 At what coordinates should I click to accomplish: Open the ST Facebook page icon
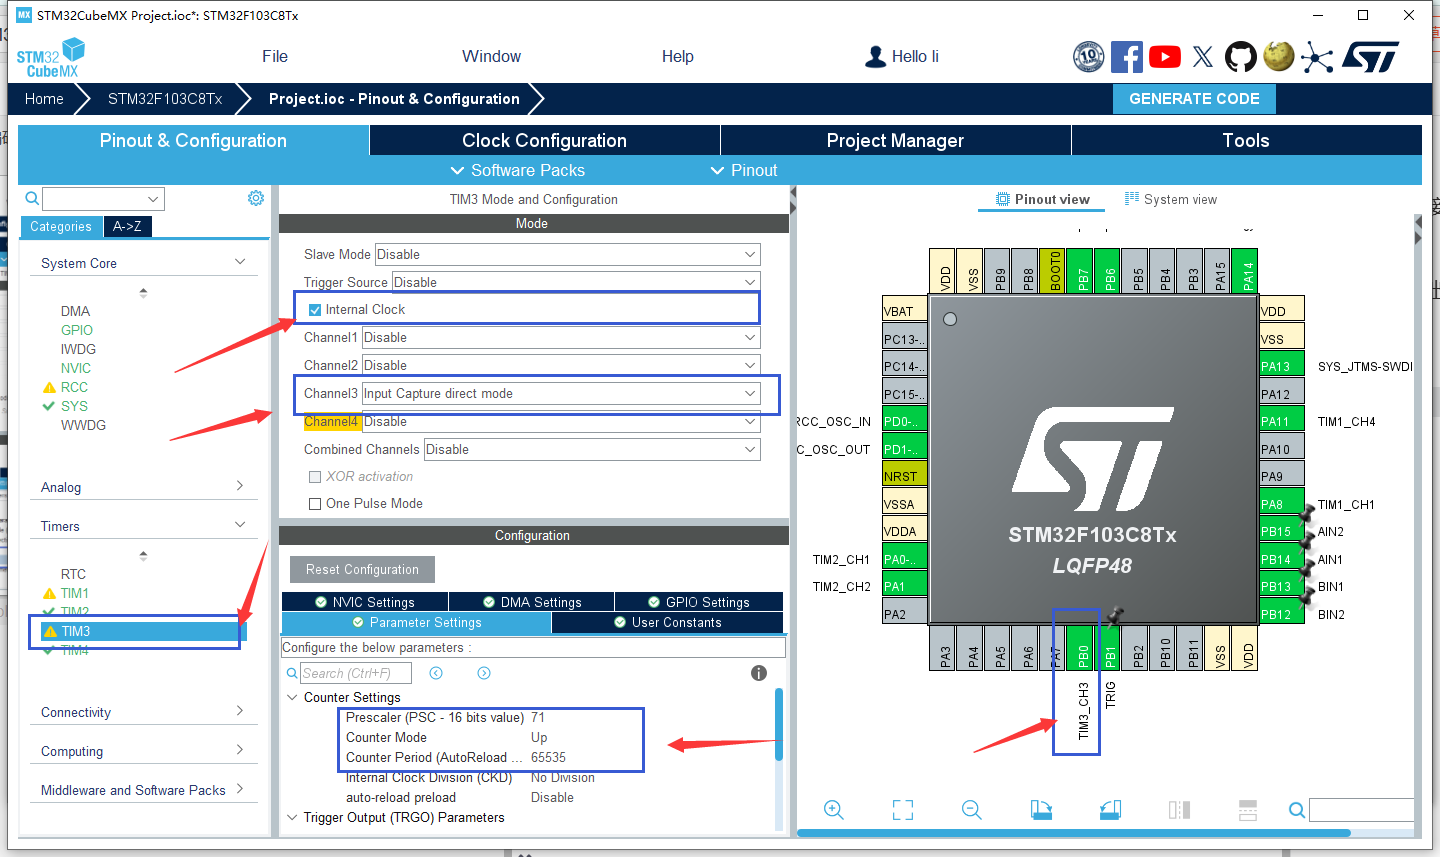point(1127,57)
